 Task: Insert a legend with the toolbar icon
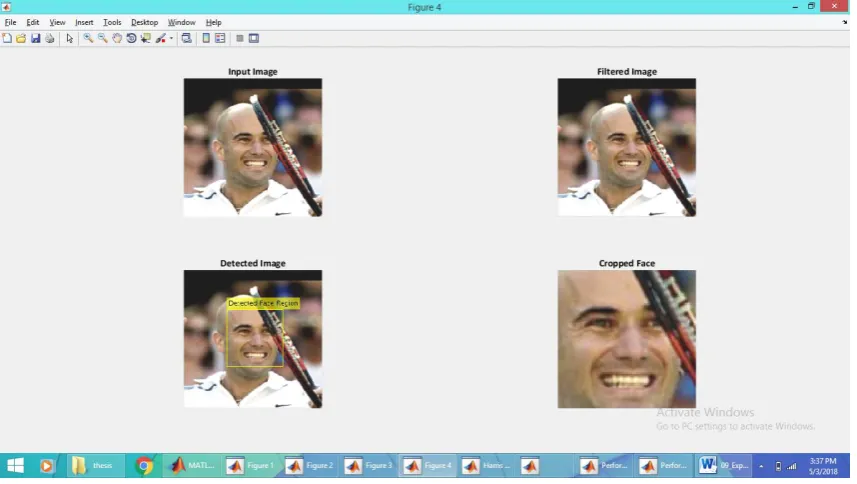(220, 38)
